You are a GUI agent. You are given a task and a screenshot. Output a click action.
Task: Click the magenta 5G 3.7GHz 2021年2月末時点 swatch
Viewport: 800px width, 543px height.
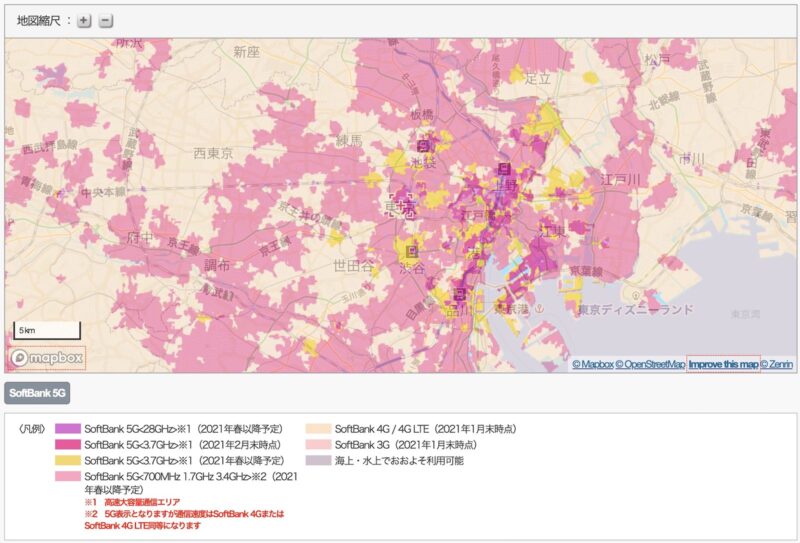[68, 445]
